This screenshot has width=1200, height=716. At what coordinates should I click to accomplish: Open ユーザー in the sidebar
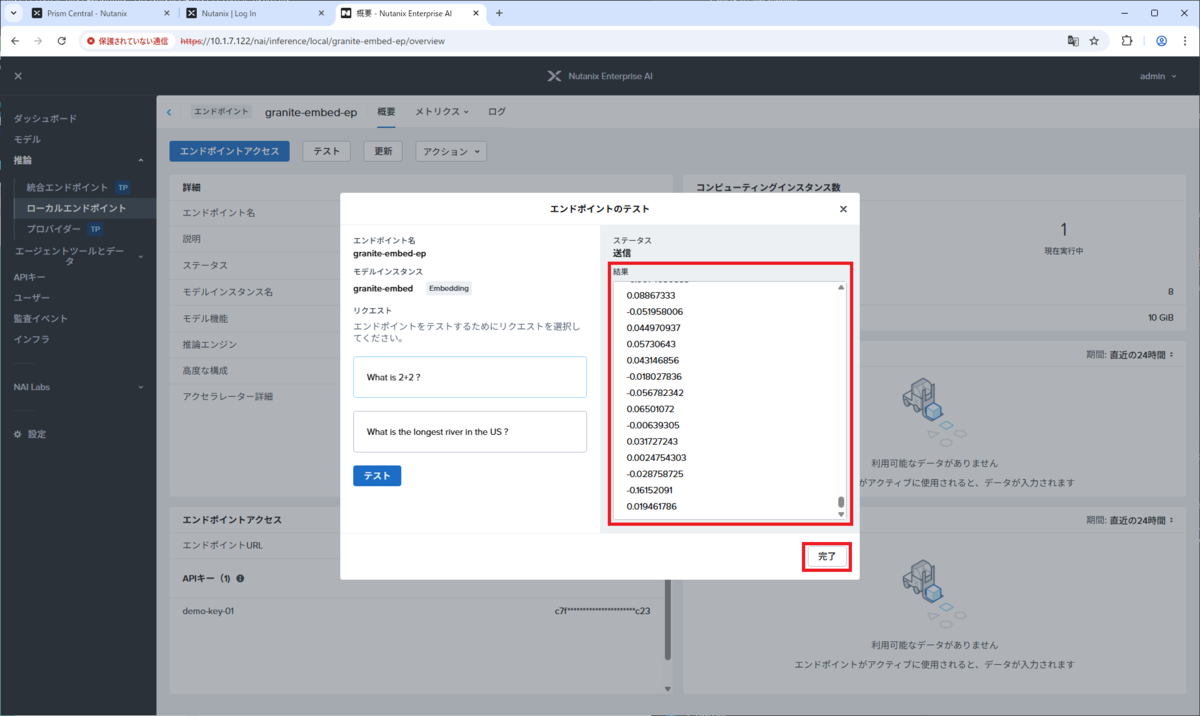[31, 298]
